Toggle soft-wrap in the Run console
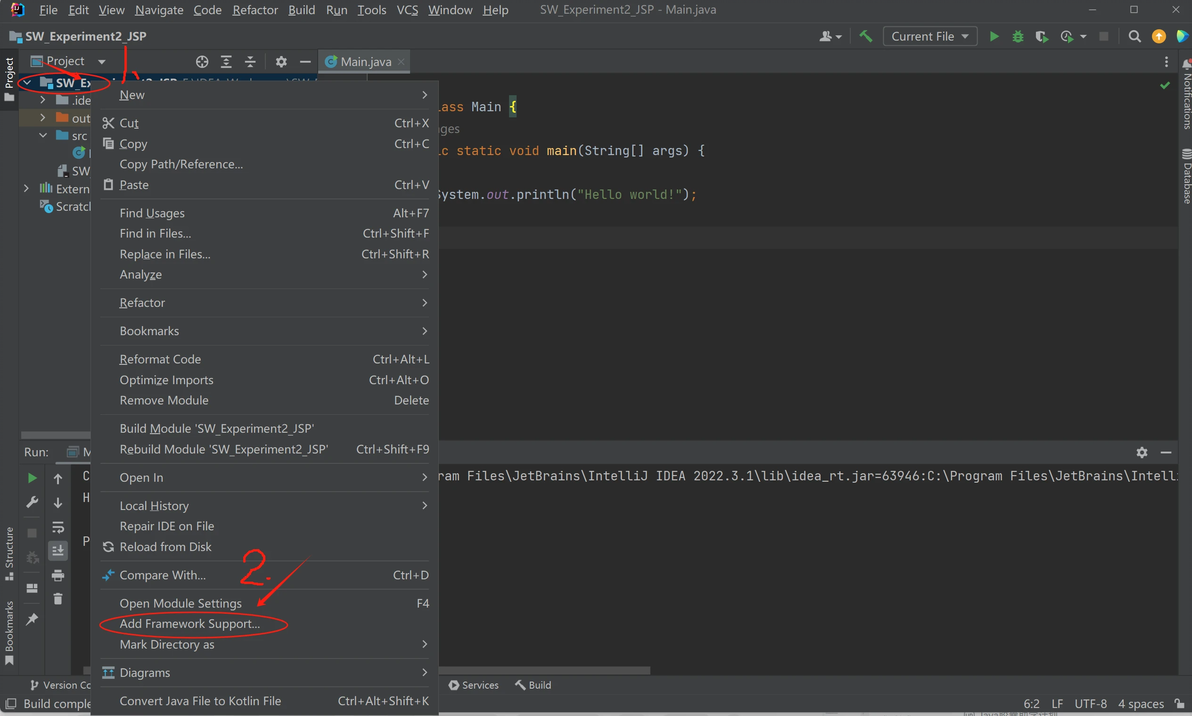The width and height of the screenshot is (1192, 716). 58,527
